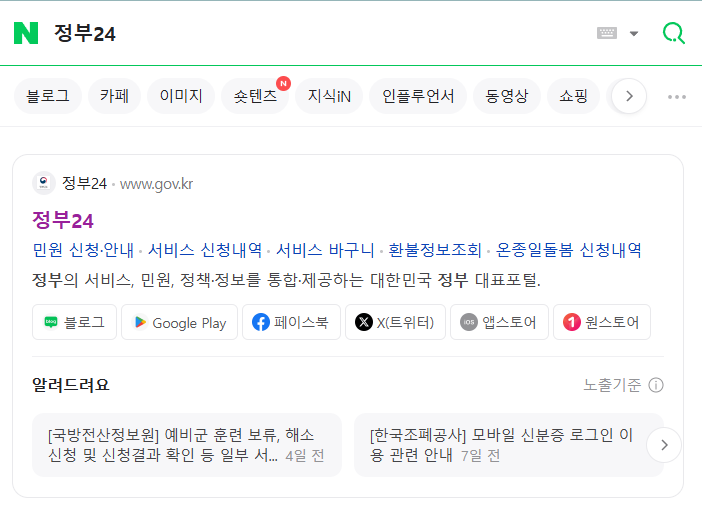Switch to the 카페 search tab
This screenshot has height=518, width=702.
[x=114, y=96]
